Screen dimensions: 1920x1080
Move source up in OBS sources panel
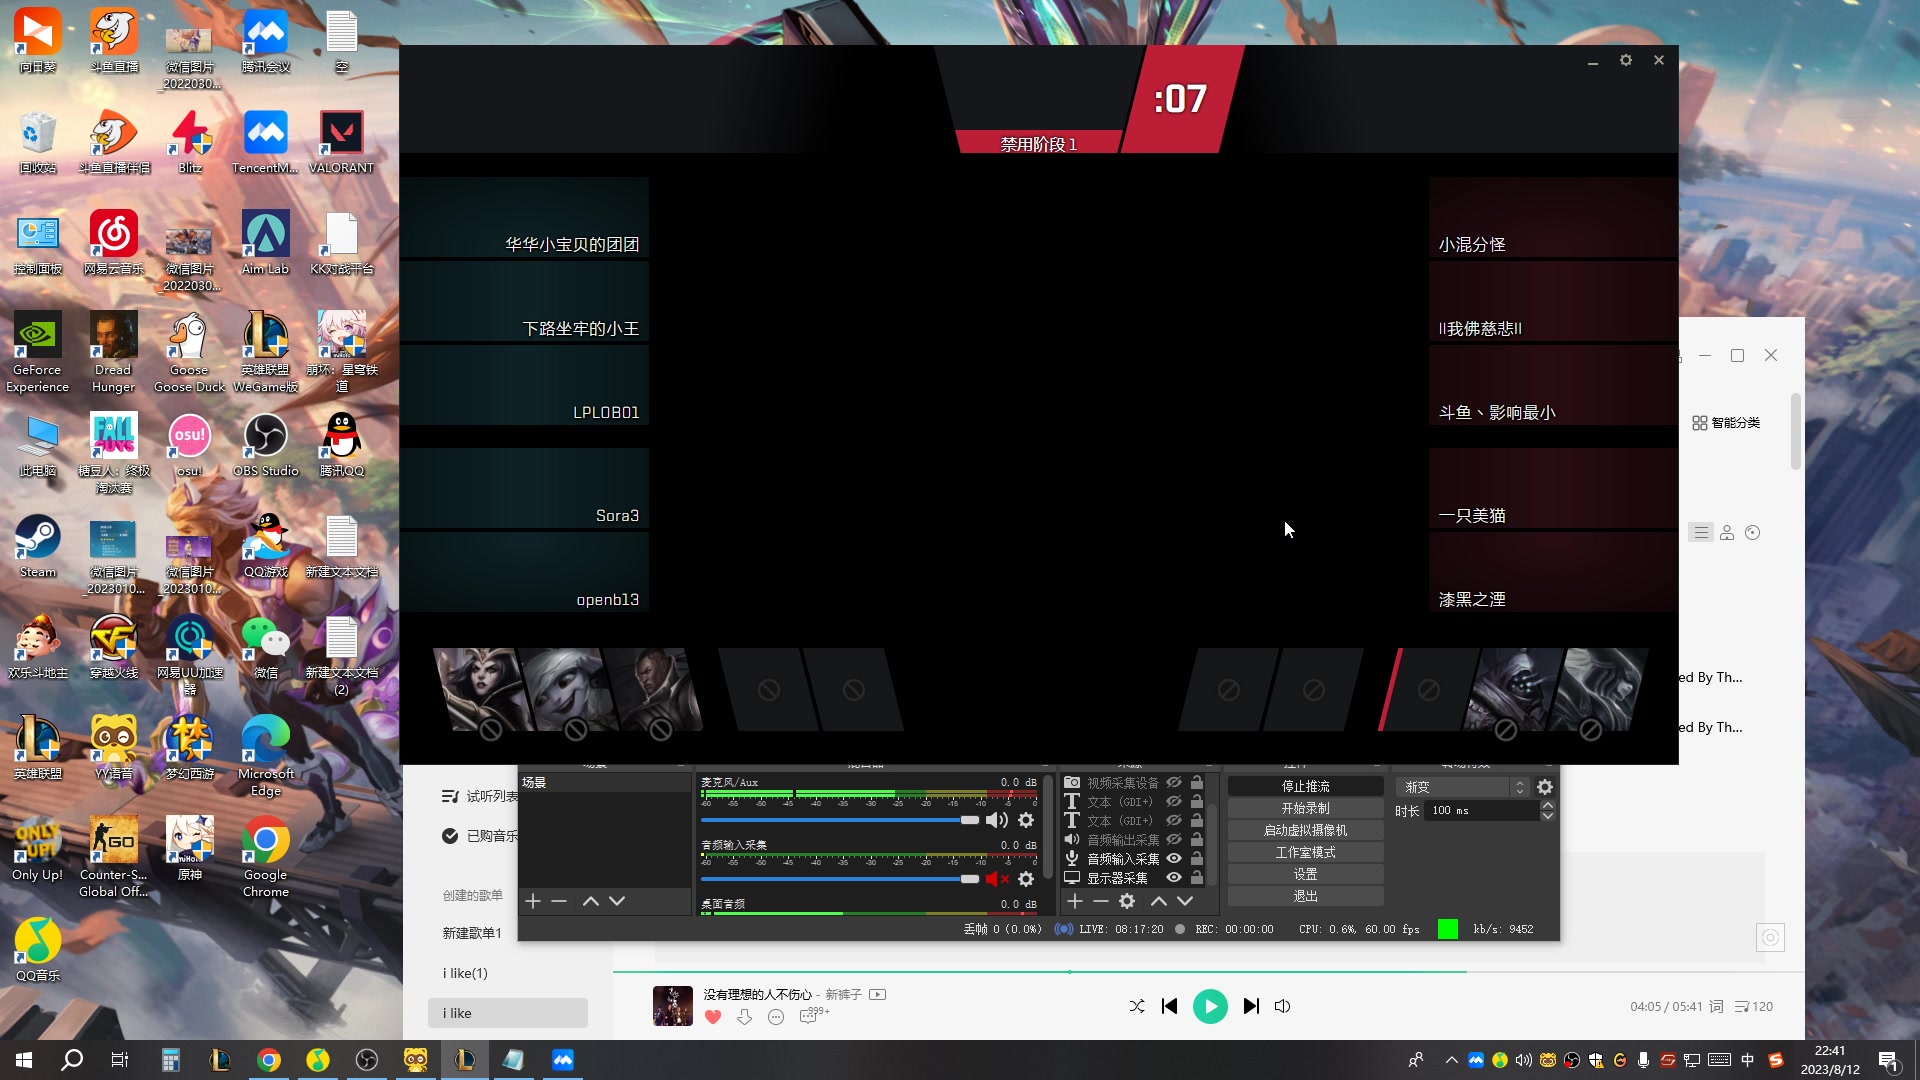click(x=1159, y=901)
